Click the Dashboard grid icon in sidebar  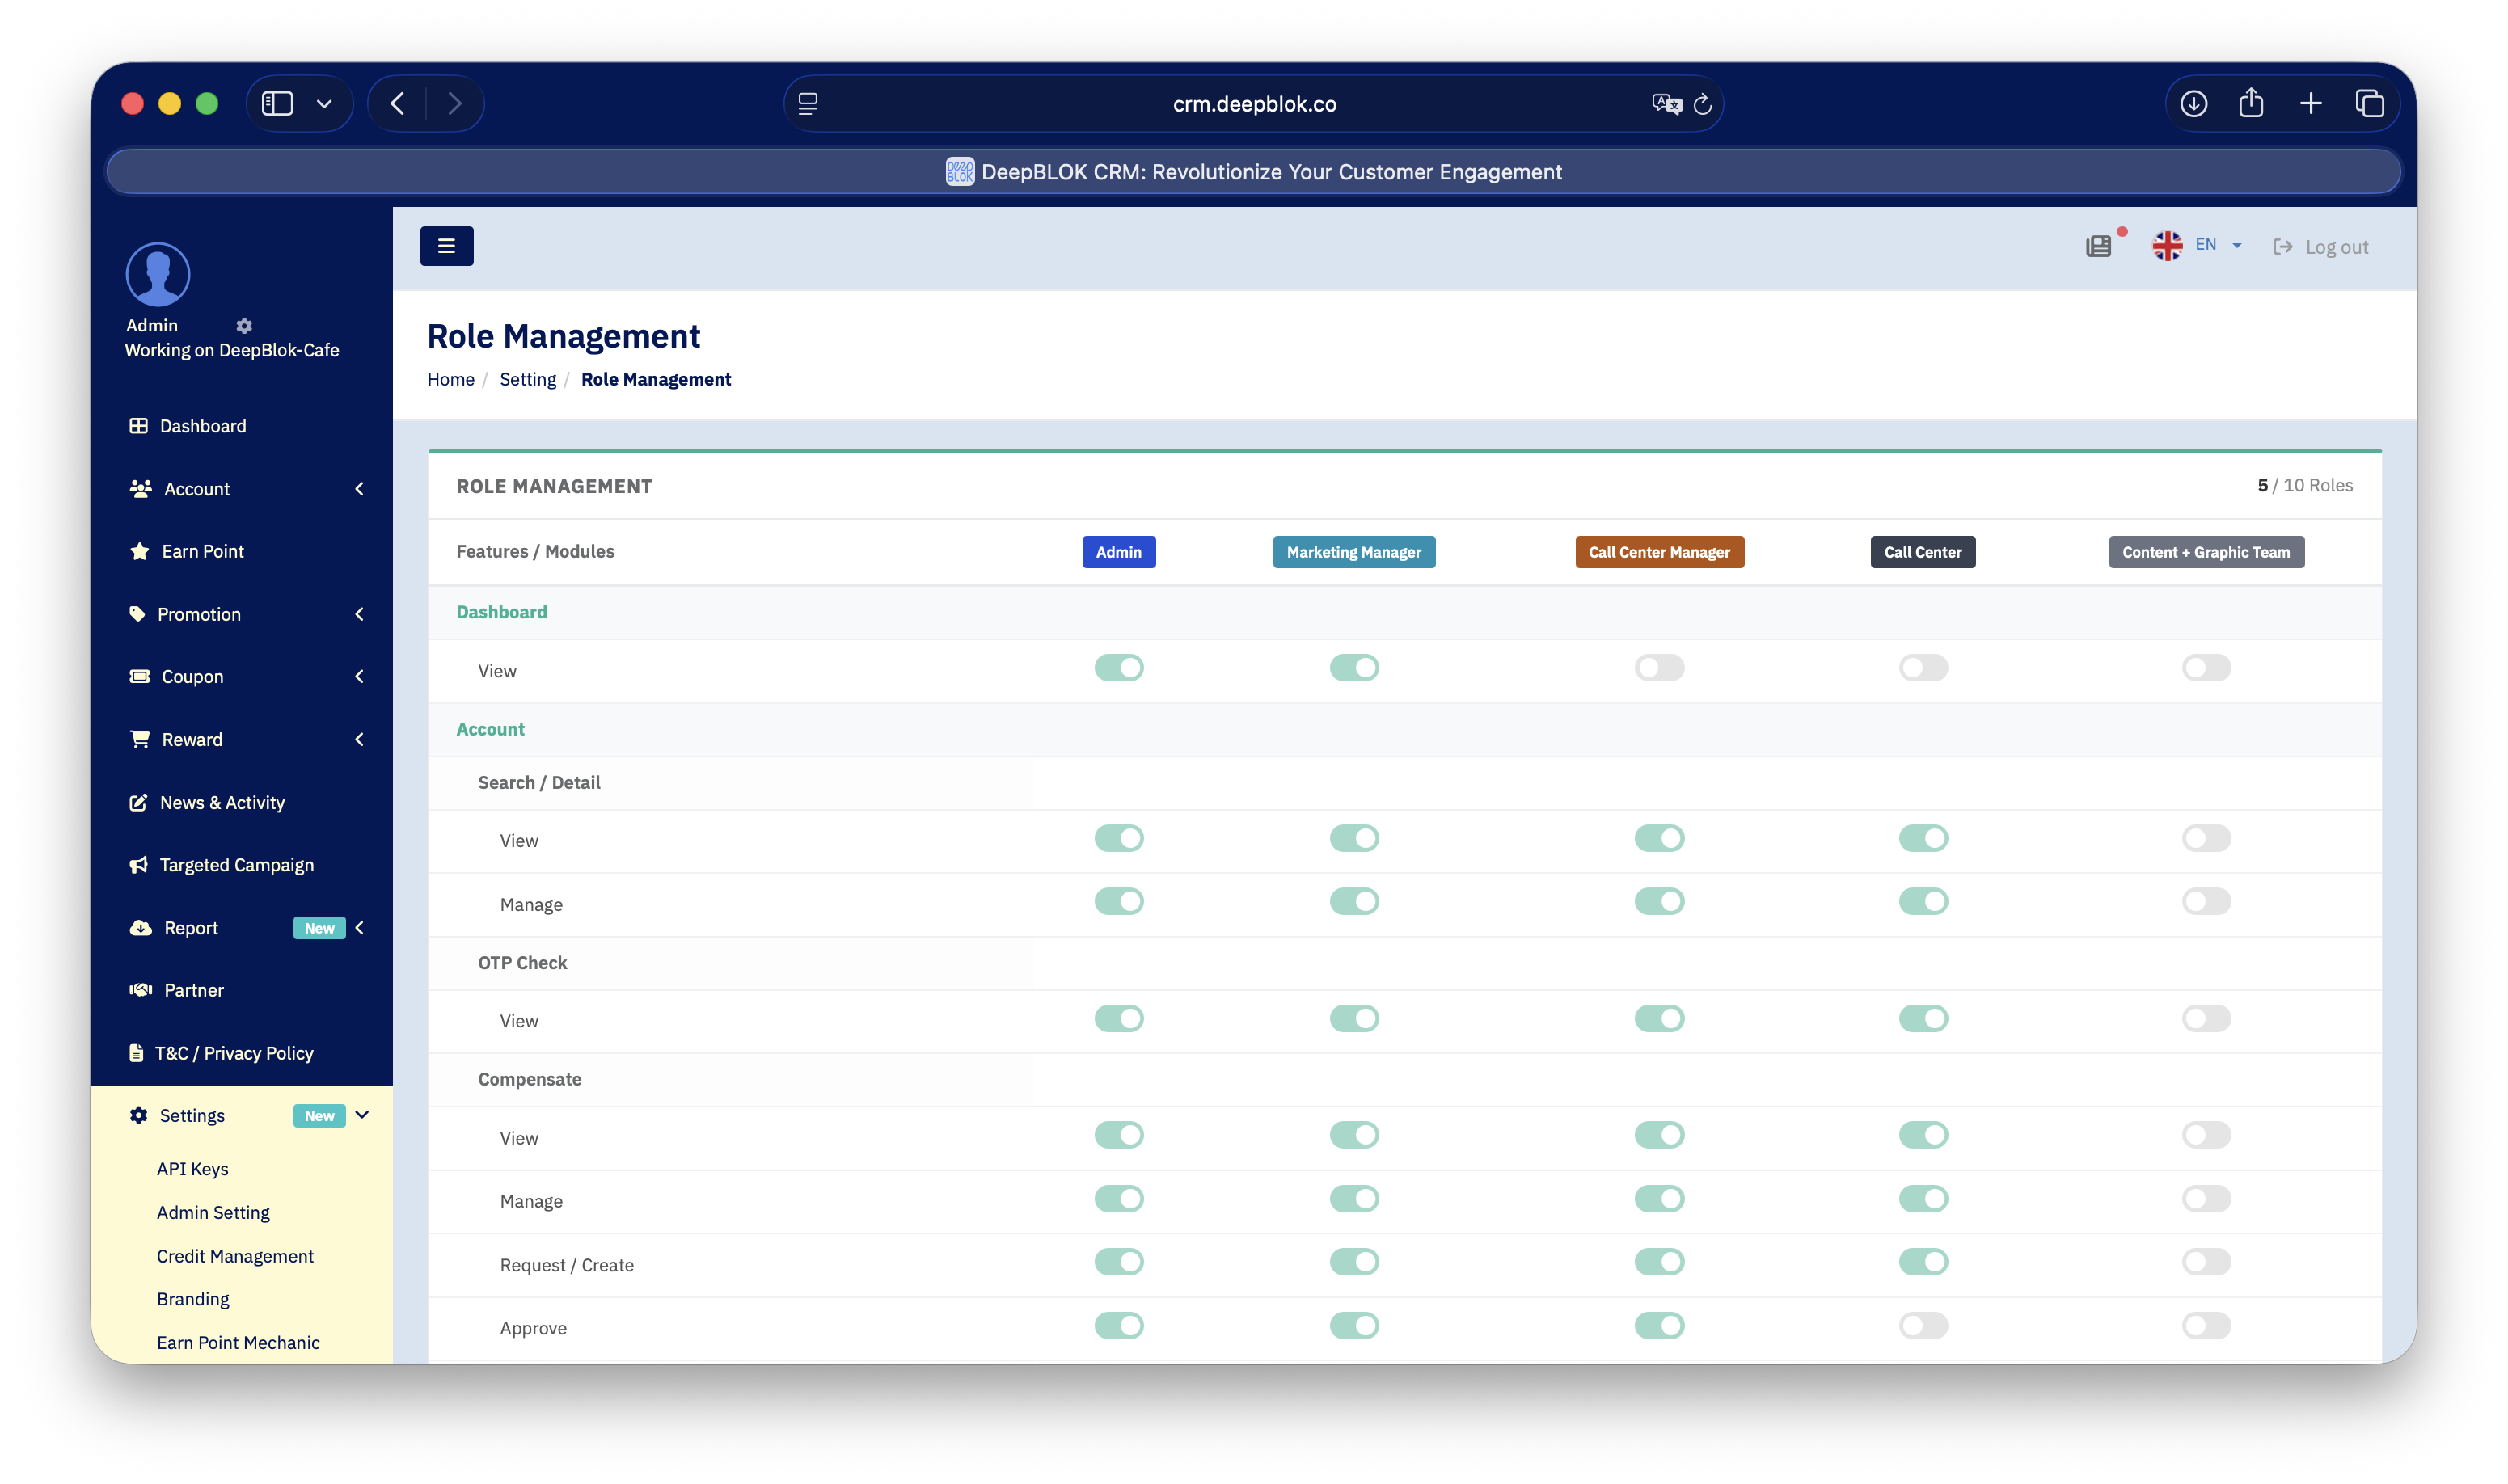click(138, 426)
